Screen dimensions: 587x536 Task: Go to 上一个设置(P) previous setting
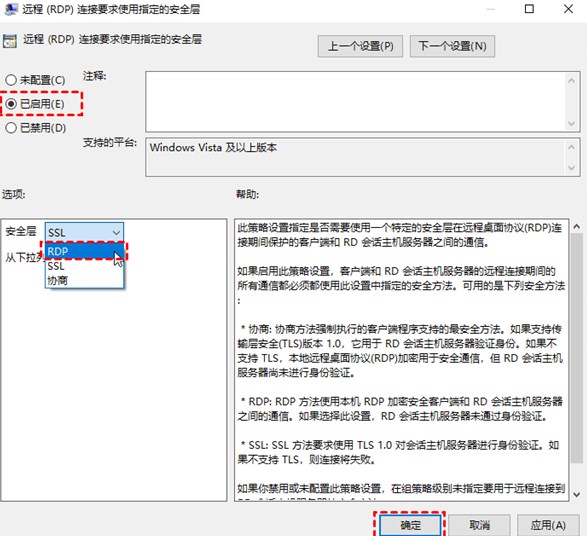point(360,46)
